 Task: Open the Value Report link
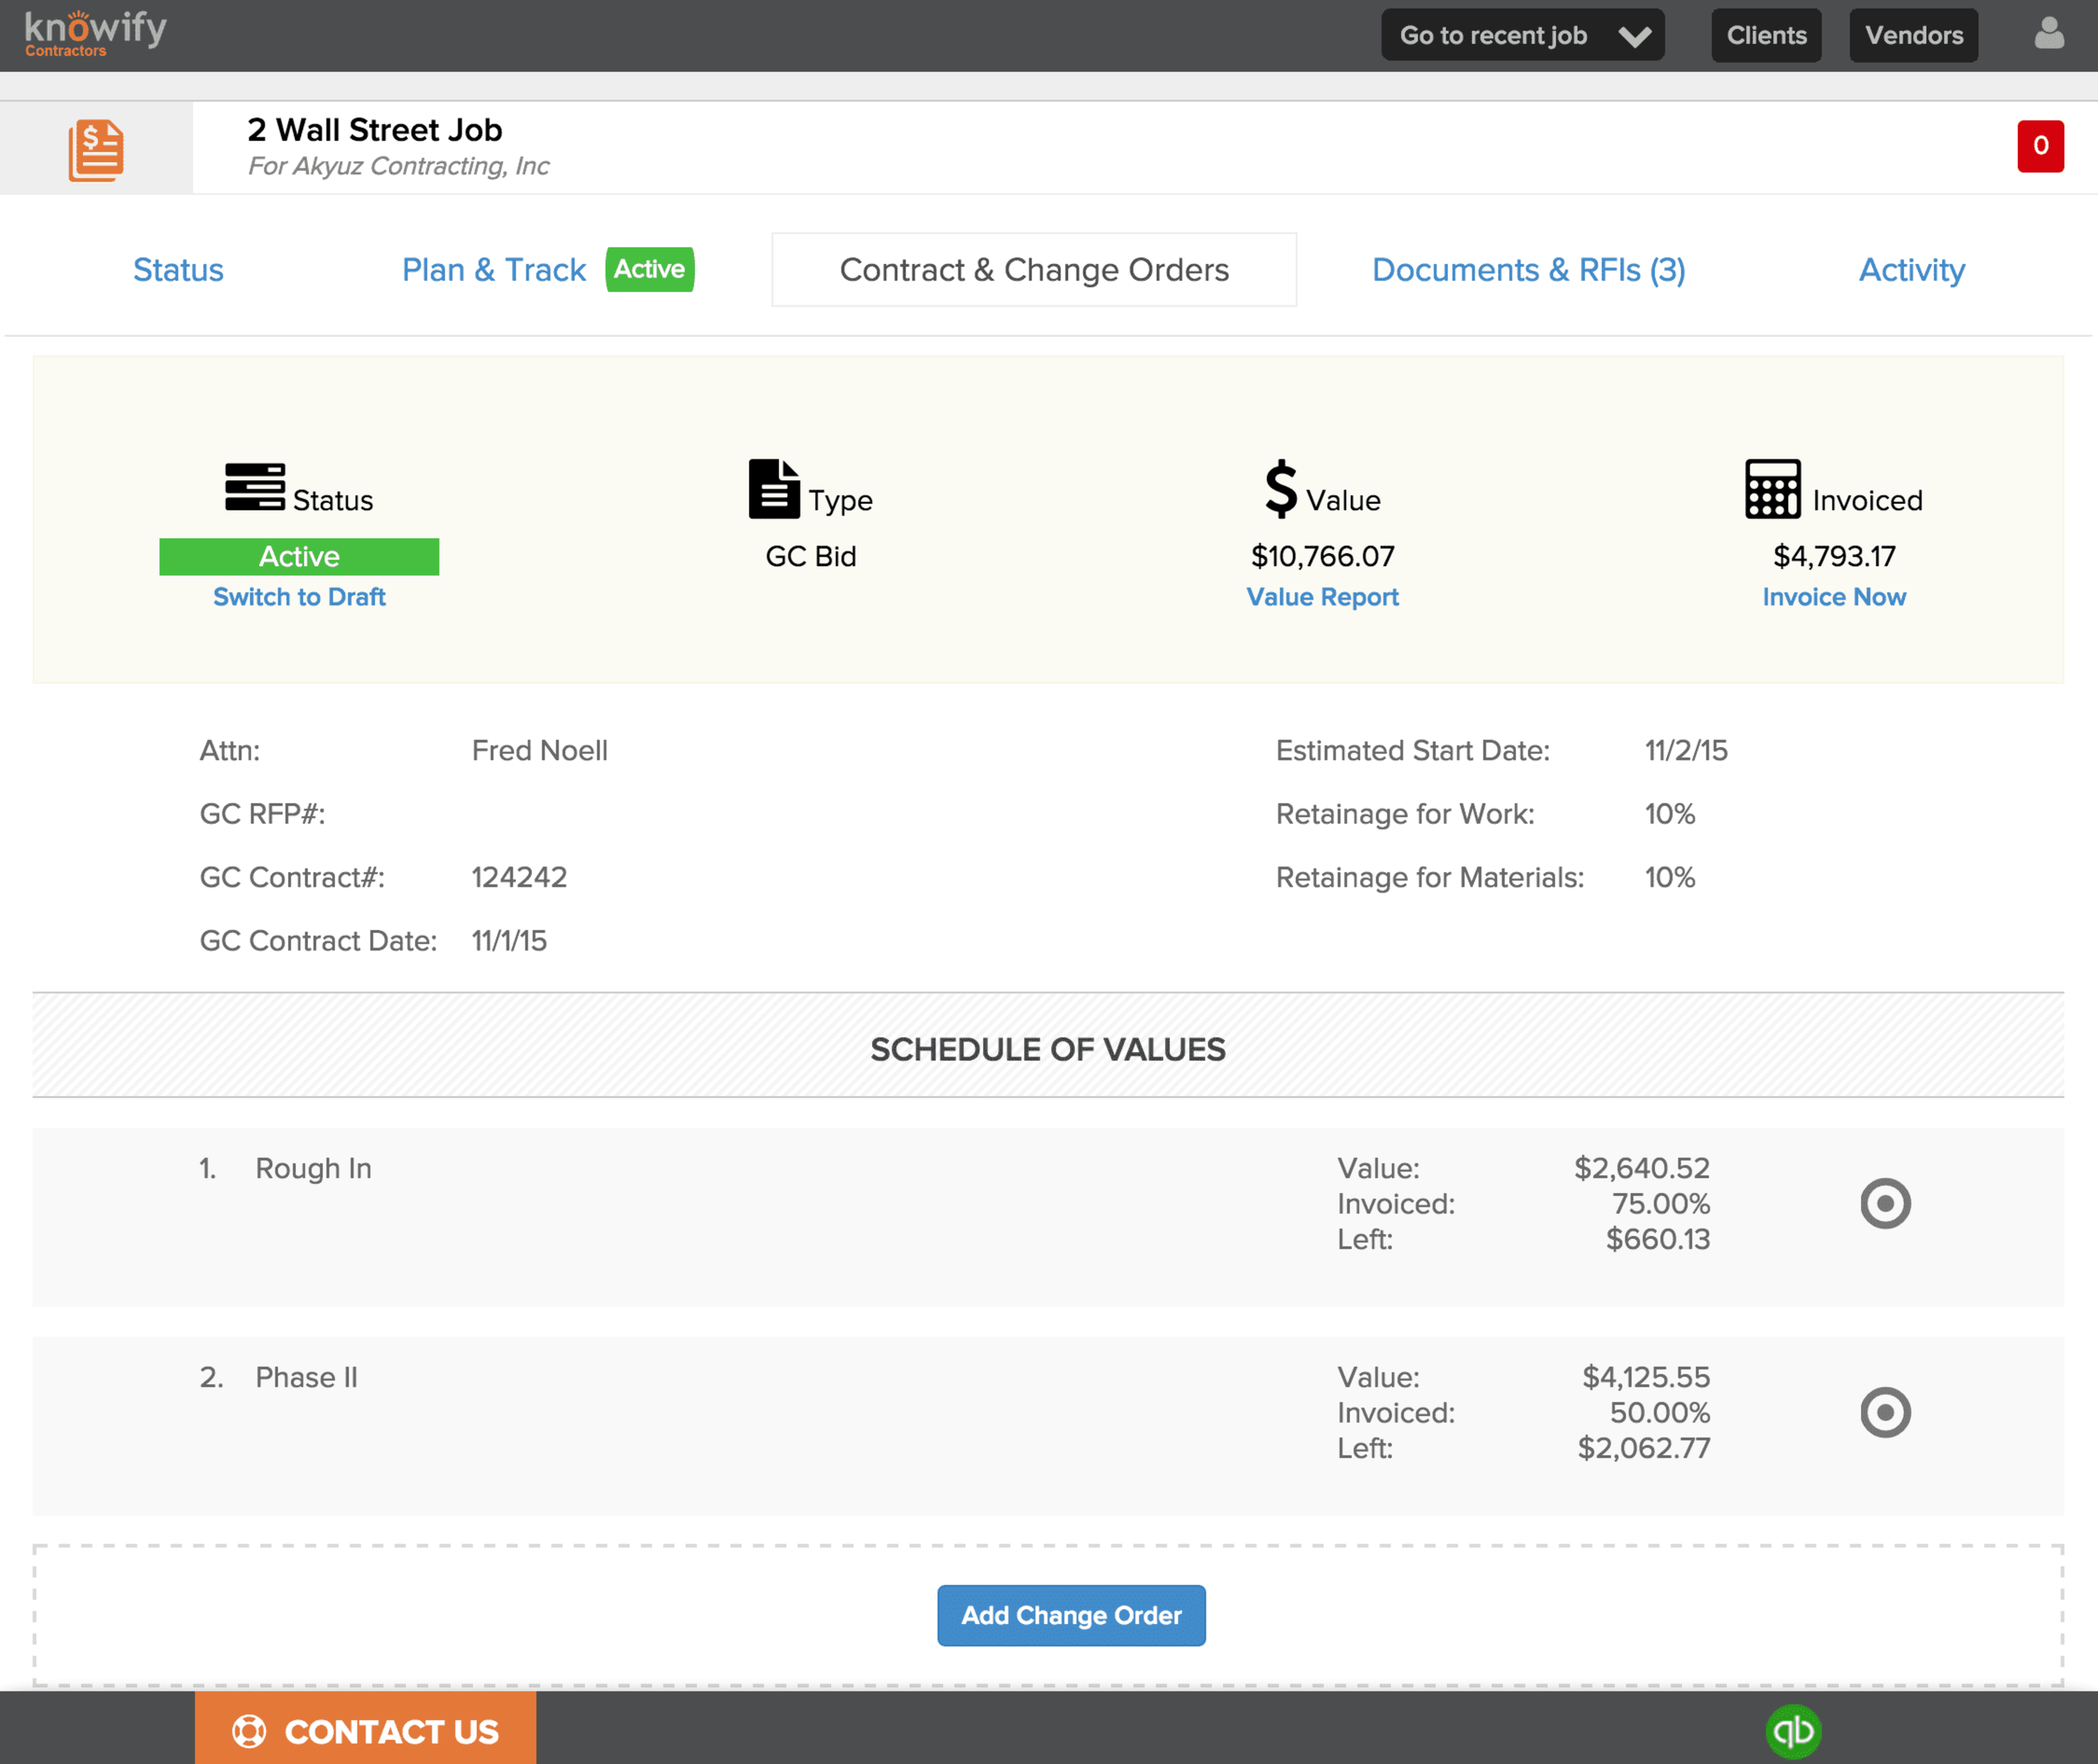pos(1322,597)
